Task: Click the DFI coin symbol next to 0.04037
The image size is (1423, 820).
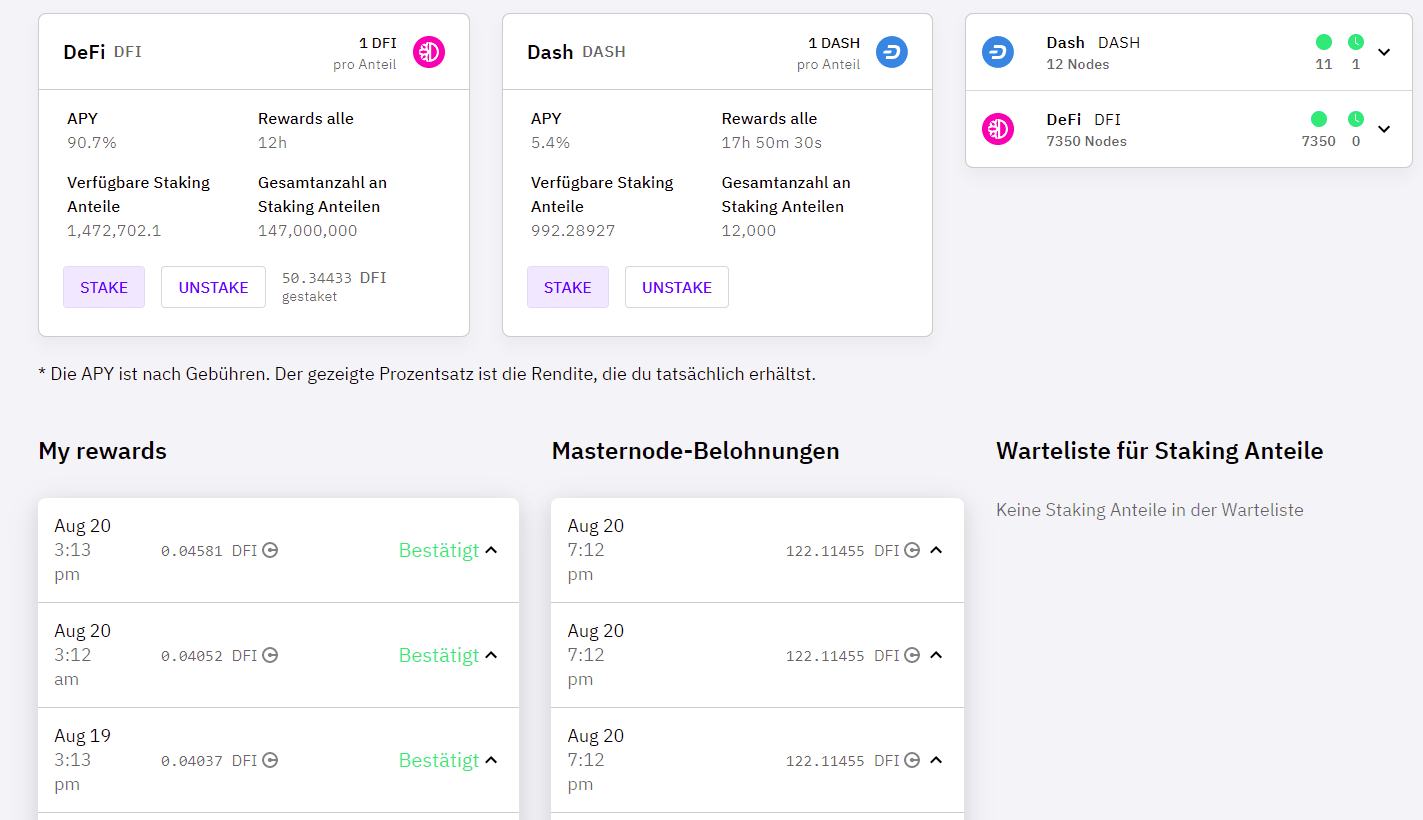Action: (x=270, y=760)
